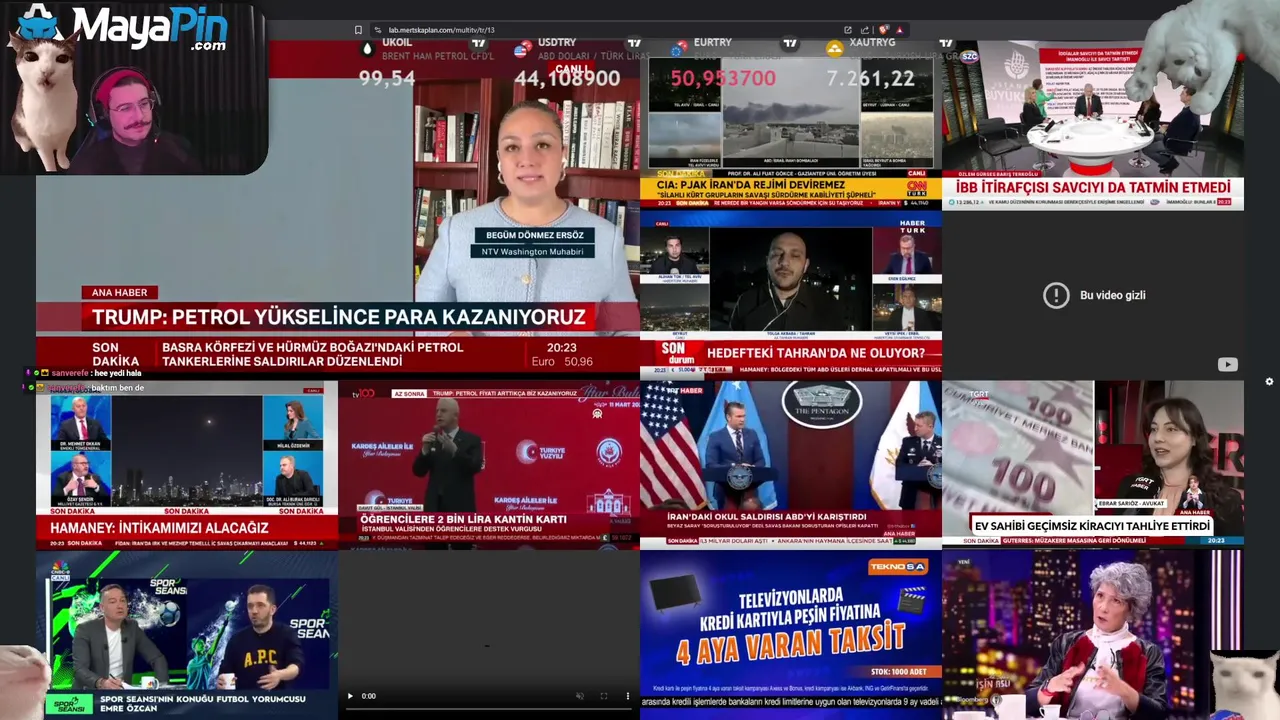
Task: Click TradingView logo next to EURTRY
Action: (790, 44)
